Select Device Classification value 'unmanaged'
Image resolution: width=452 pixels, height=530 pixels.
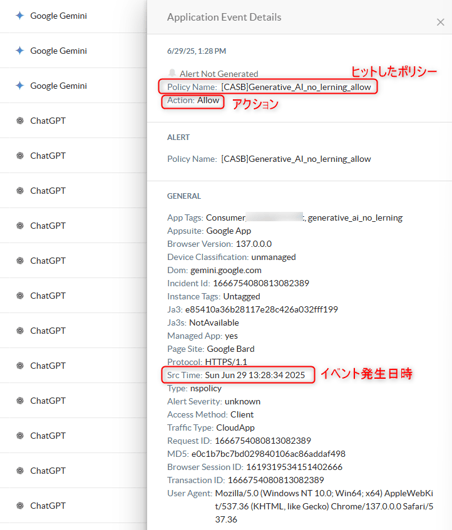pyautogui.click(x=273, y=257)
